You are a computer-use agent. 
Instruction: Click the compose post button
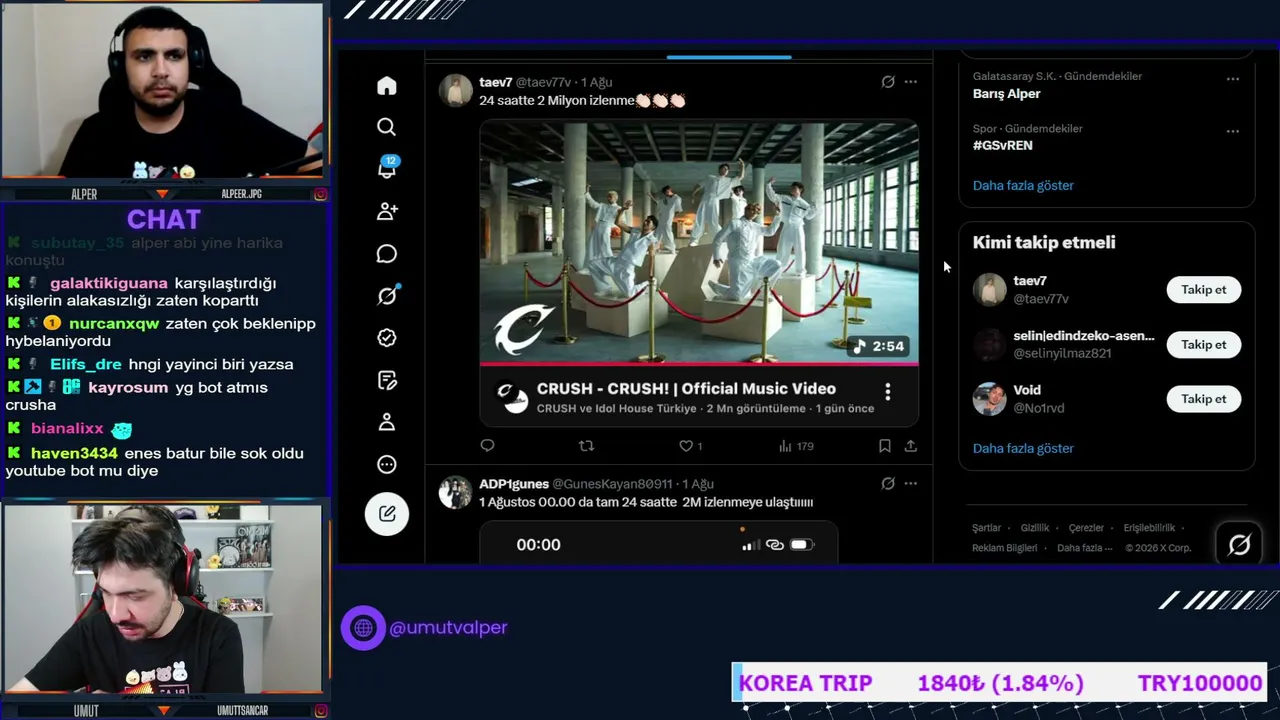pos(387,514)
